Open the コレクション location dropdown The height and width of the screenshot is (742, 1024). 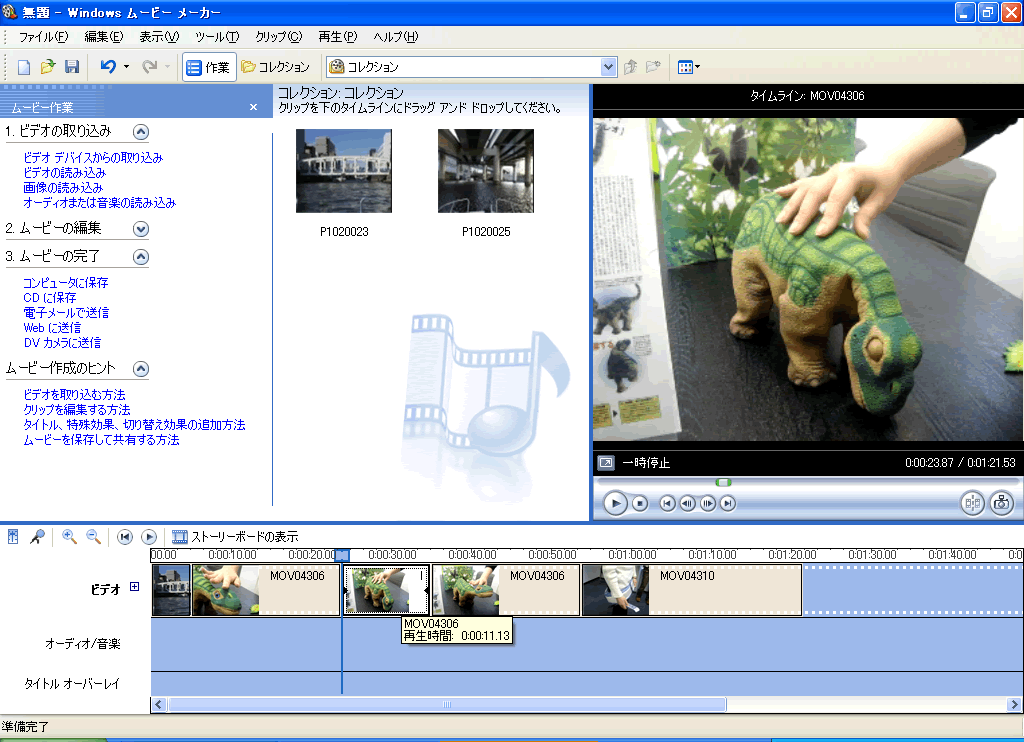608,67
